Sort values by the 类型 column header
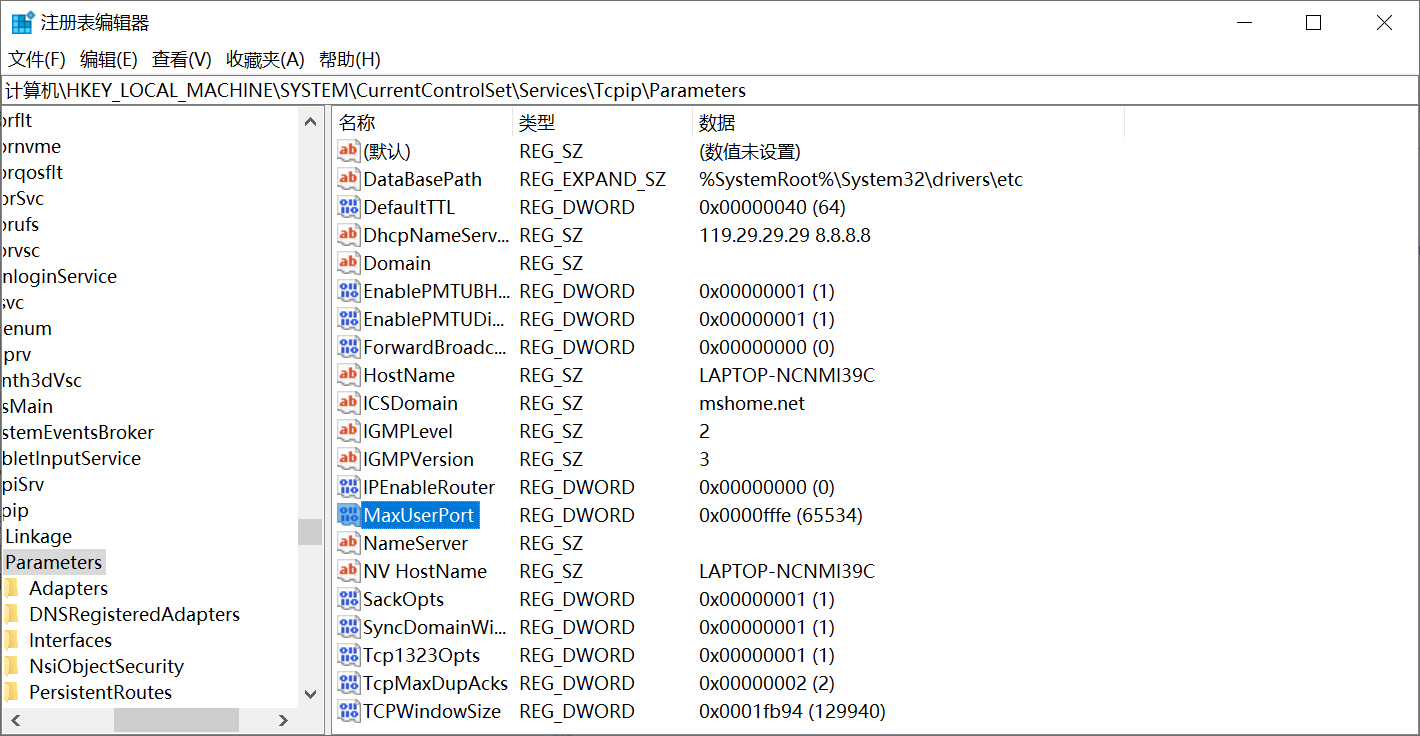The height and width of the screenshot is (736, 1420). 602,123
